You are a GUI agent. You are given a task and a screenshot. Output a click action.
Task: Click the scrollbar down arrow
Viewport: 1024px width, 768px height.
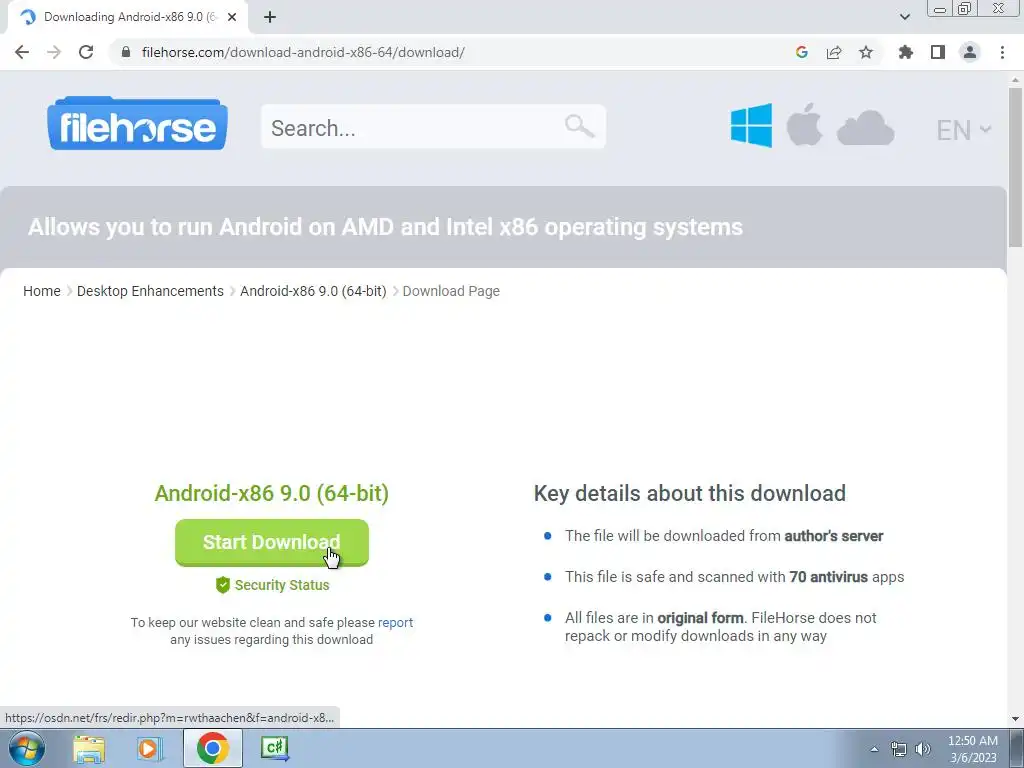point(1015,719)
